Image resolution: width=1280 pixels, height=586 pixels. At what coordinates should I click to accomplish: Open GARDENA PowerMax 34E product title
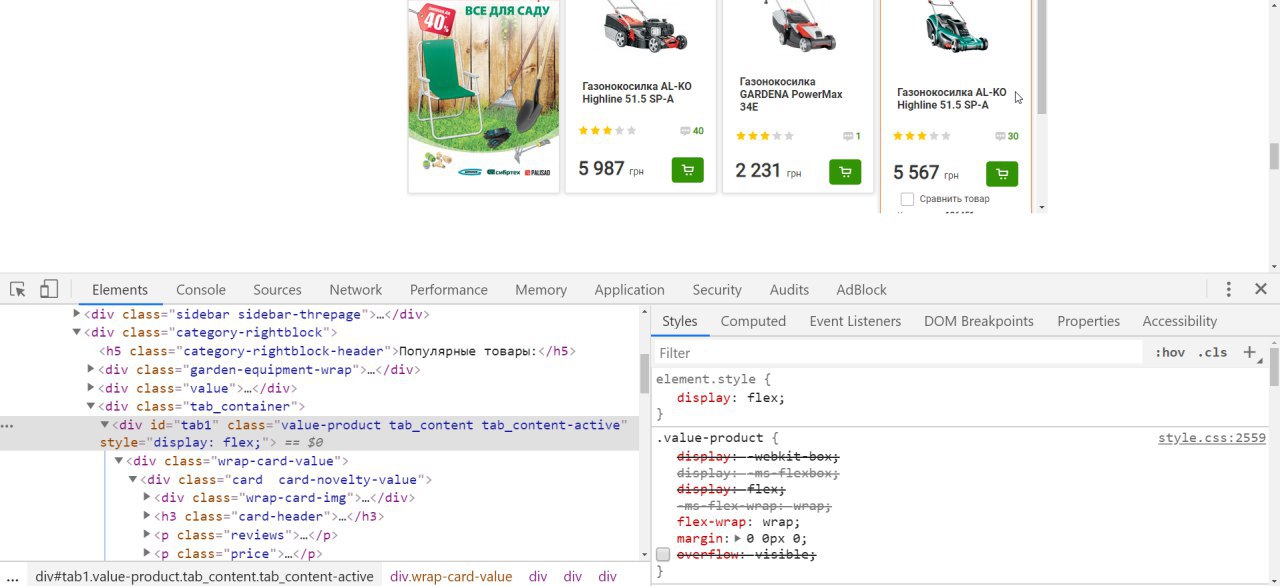click(x=791, y=94)
